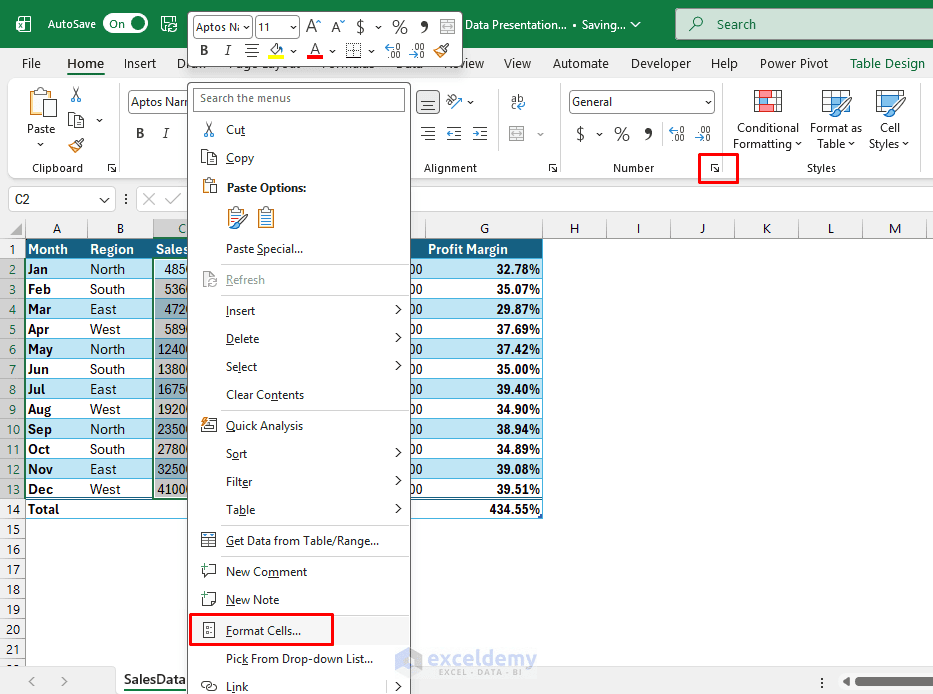This screenshot has width=933, height=694.
Task: Click Merge & Center in mini toolbar
Action: 447,27
